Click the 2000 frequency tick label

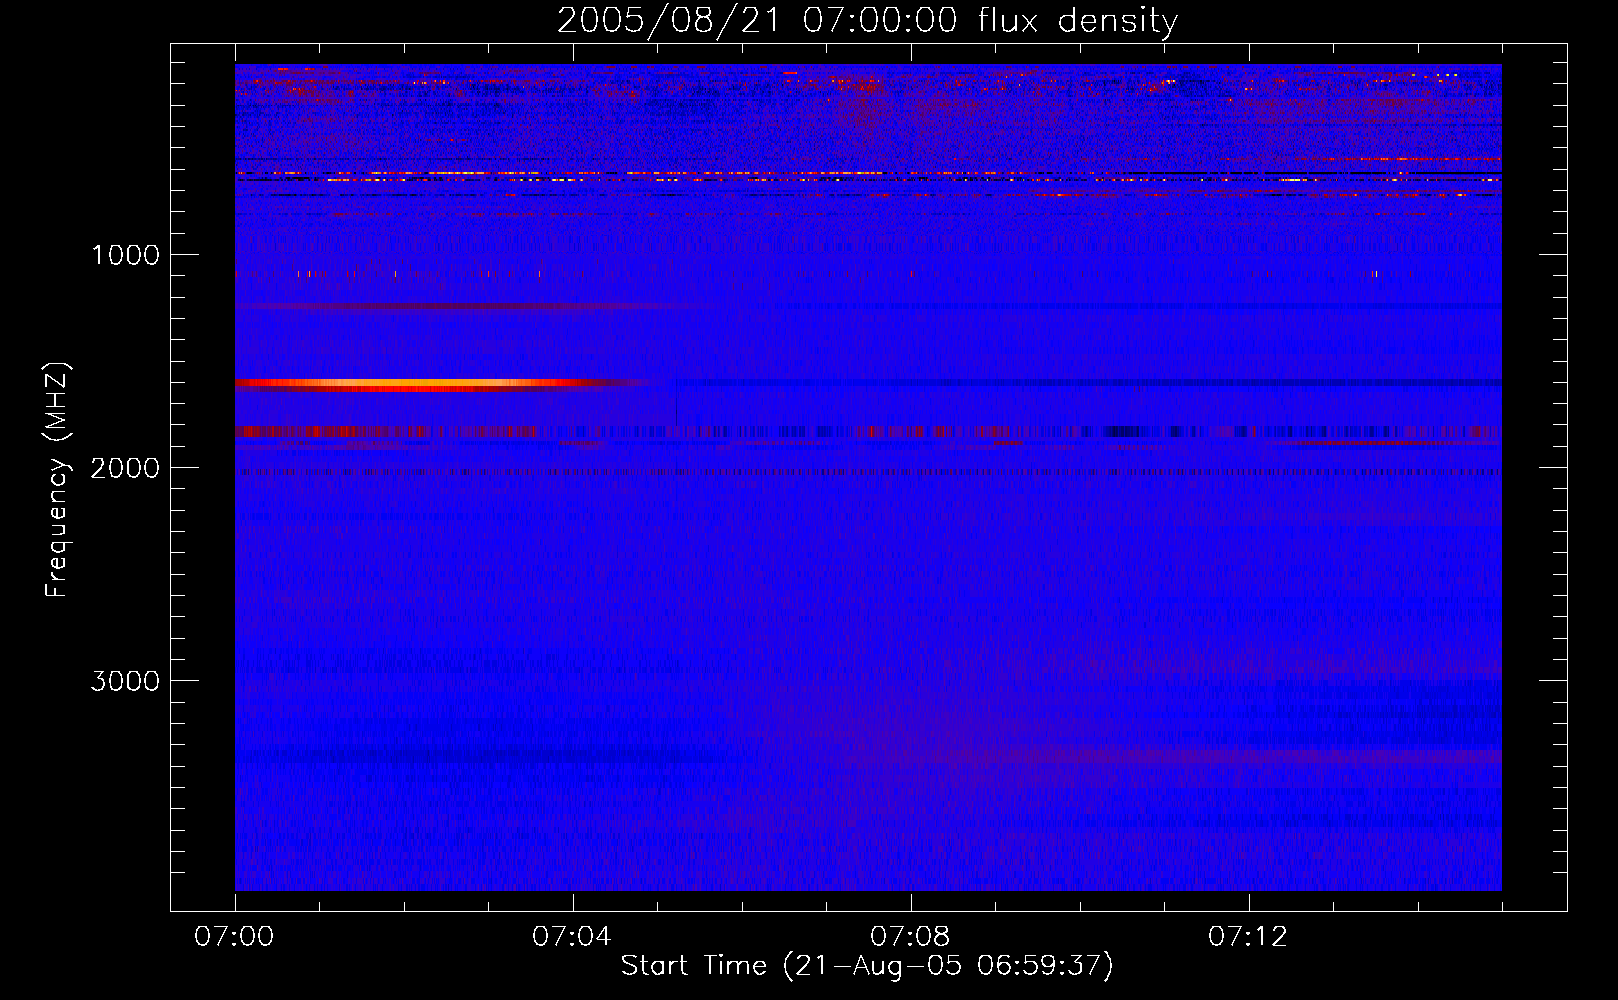click(125, 468)
